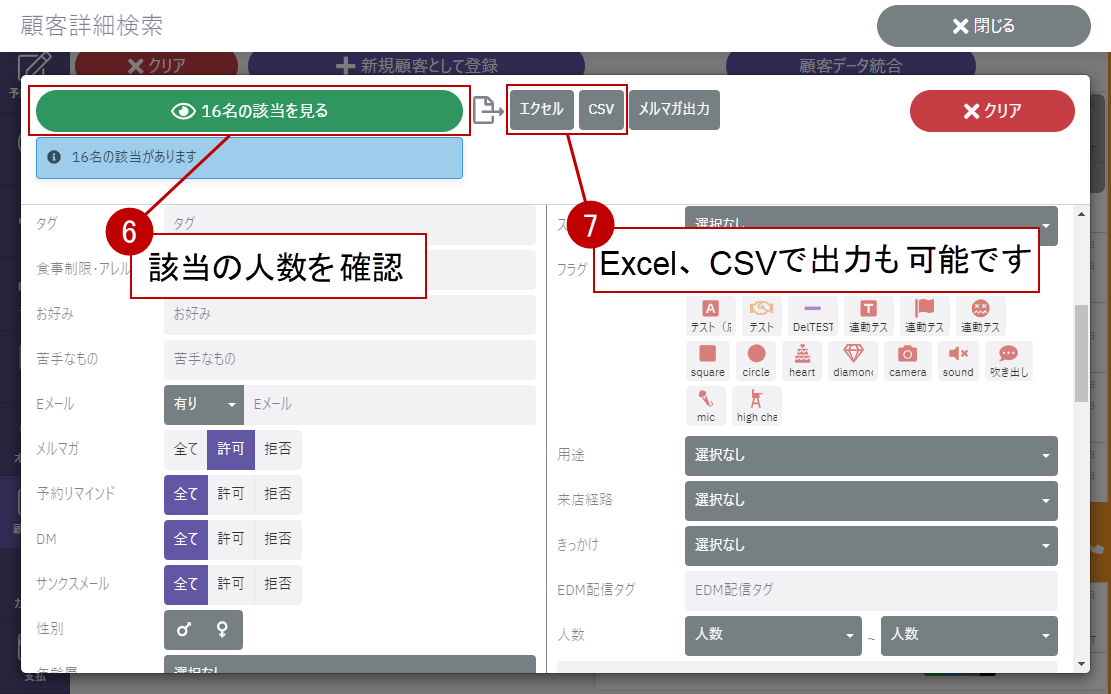Click the EDM配信タグ input field
The height and width of the screenshot is (694, 1111).
coord(870,591)
